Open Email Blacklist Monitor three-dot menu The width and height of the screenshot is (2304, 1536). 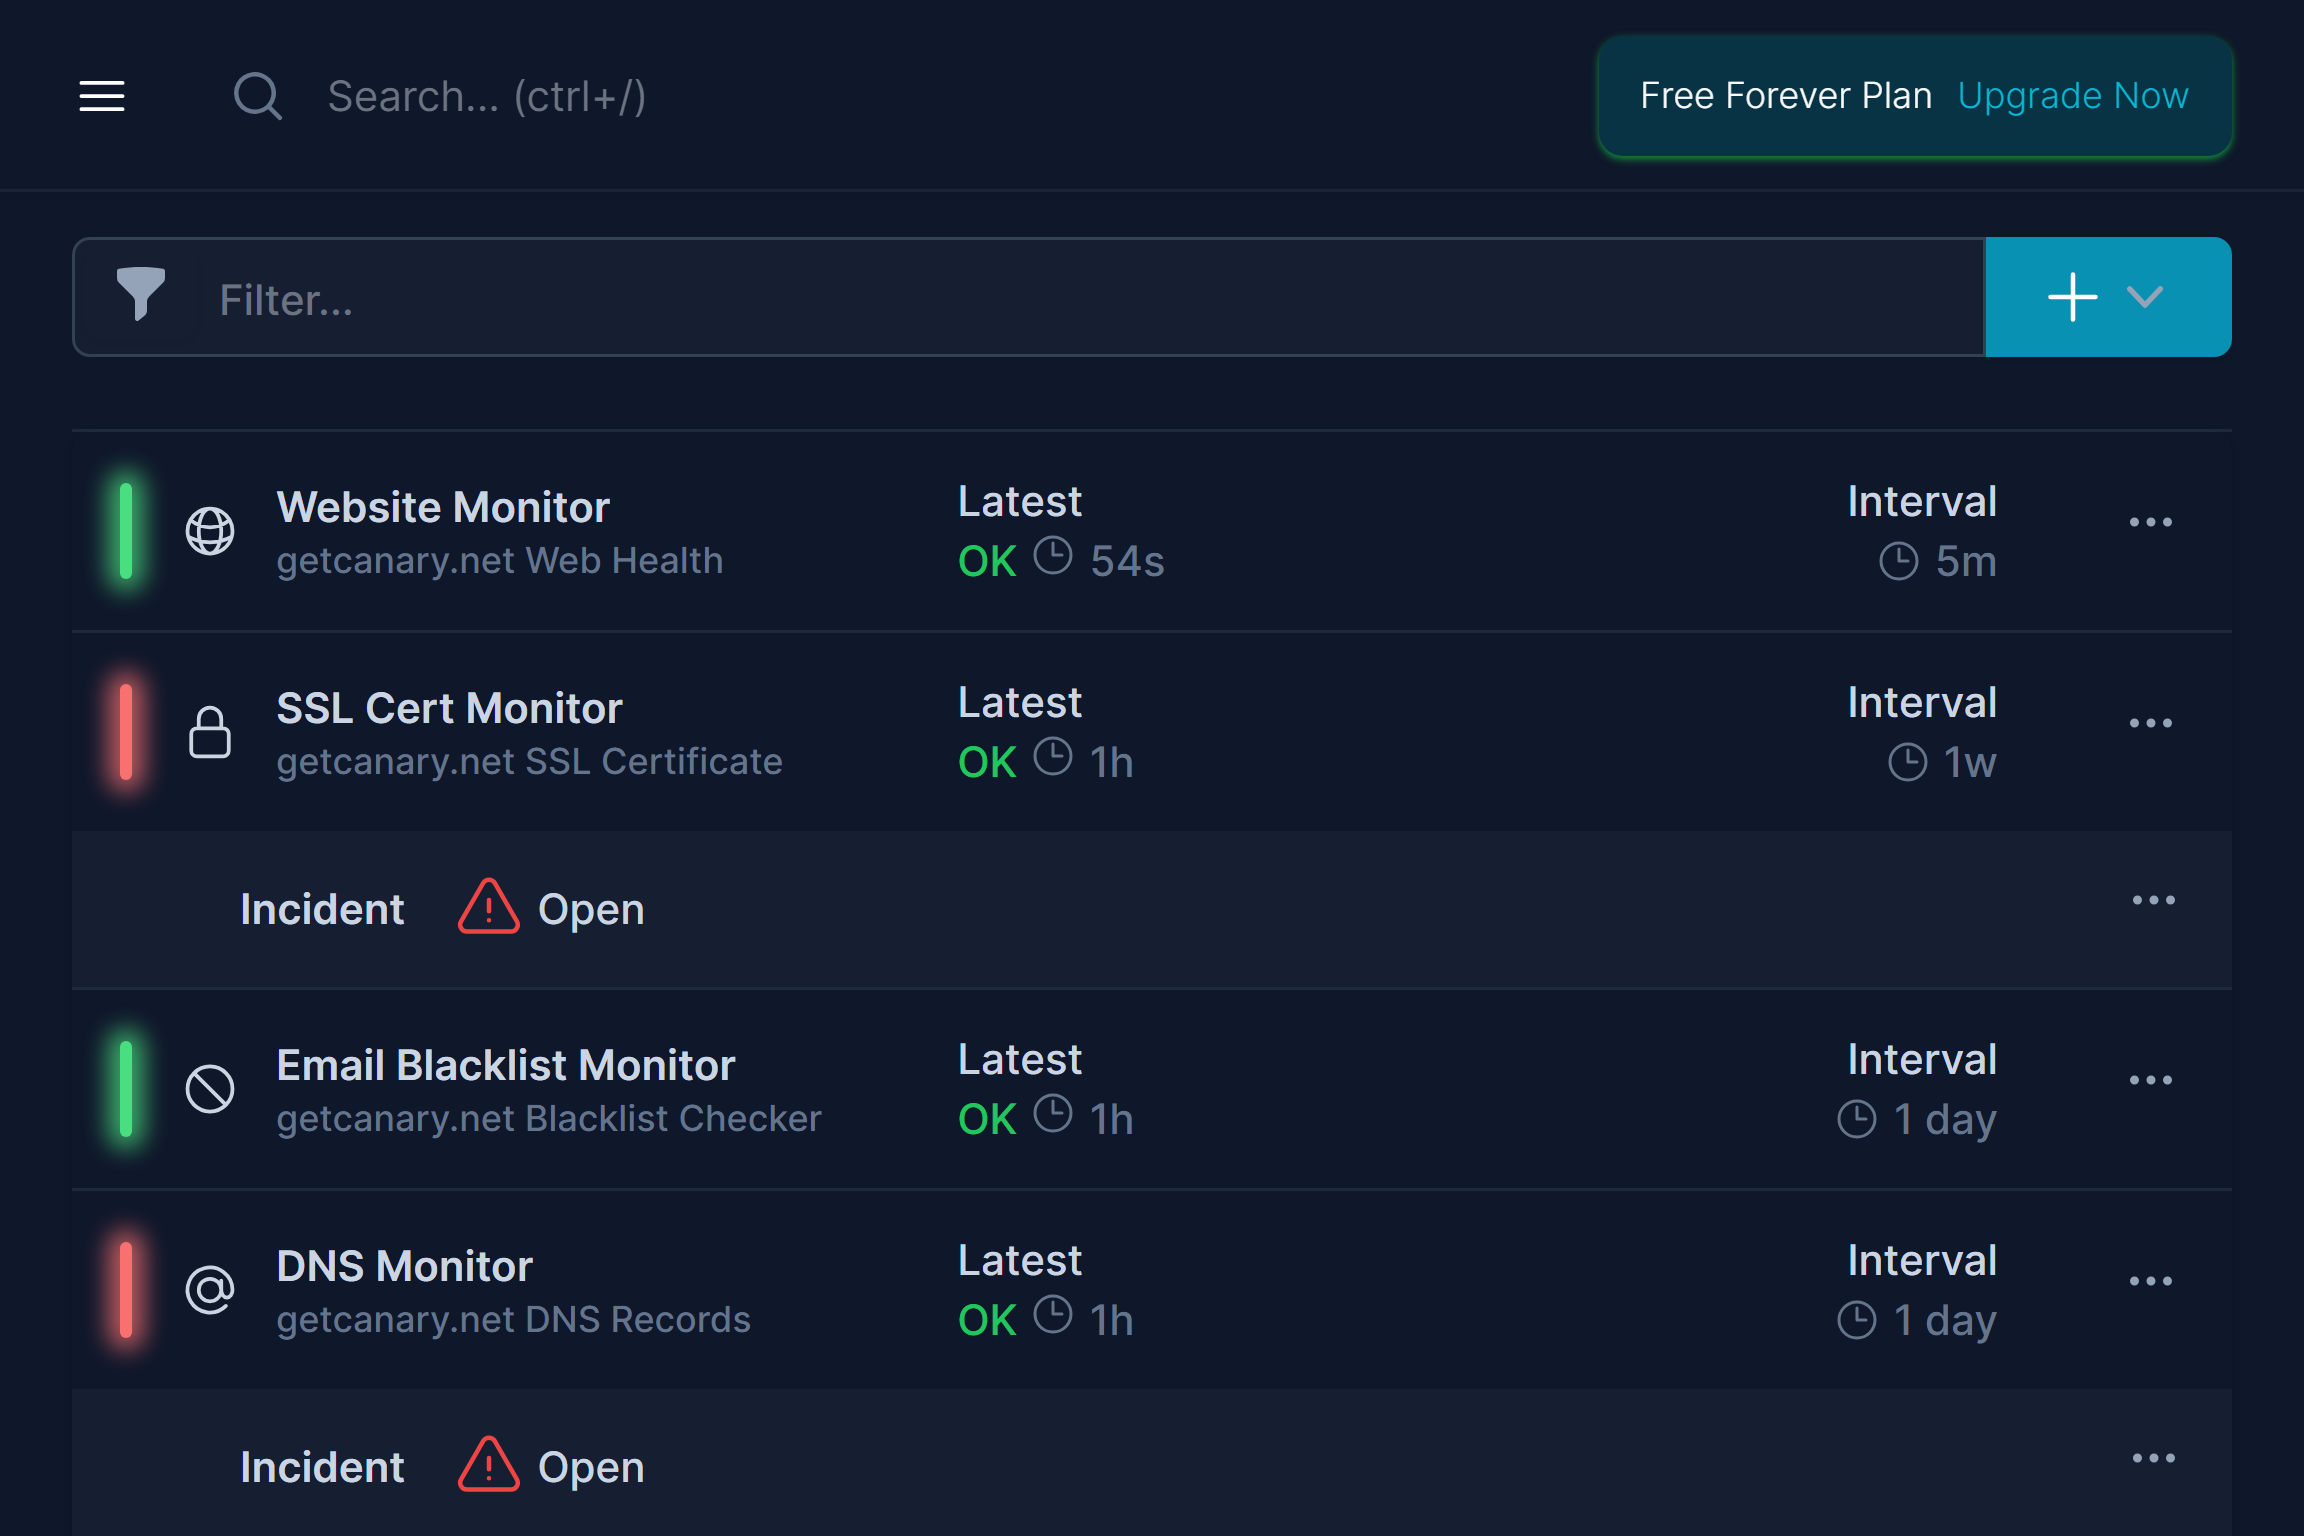point(2150,1080)
